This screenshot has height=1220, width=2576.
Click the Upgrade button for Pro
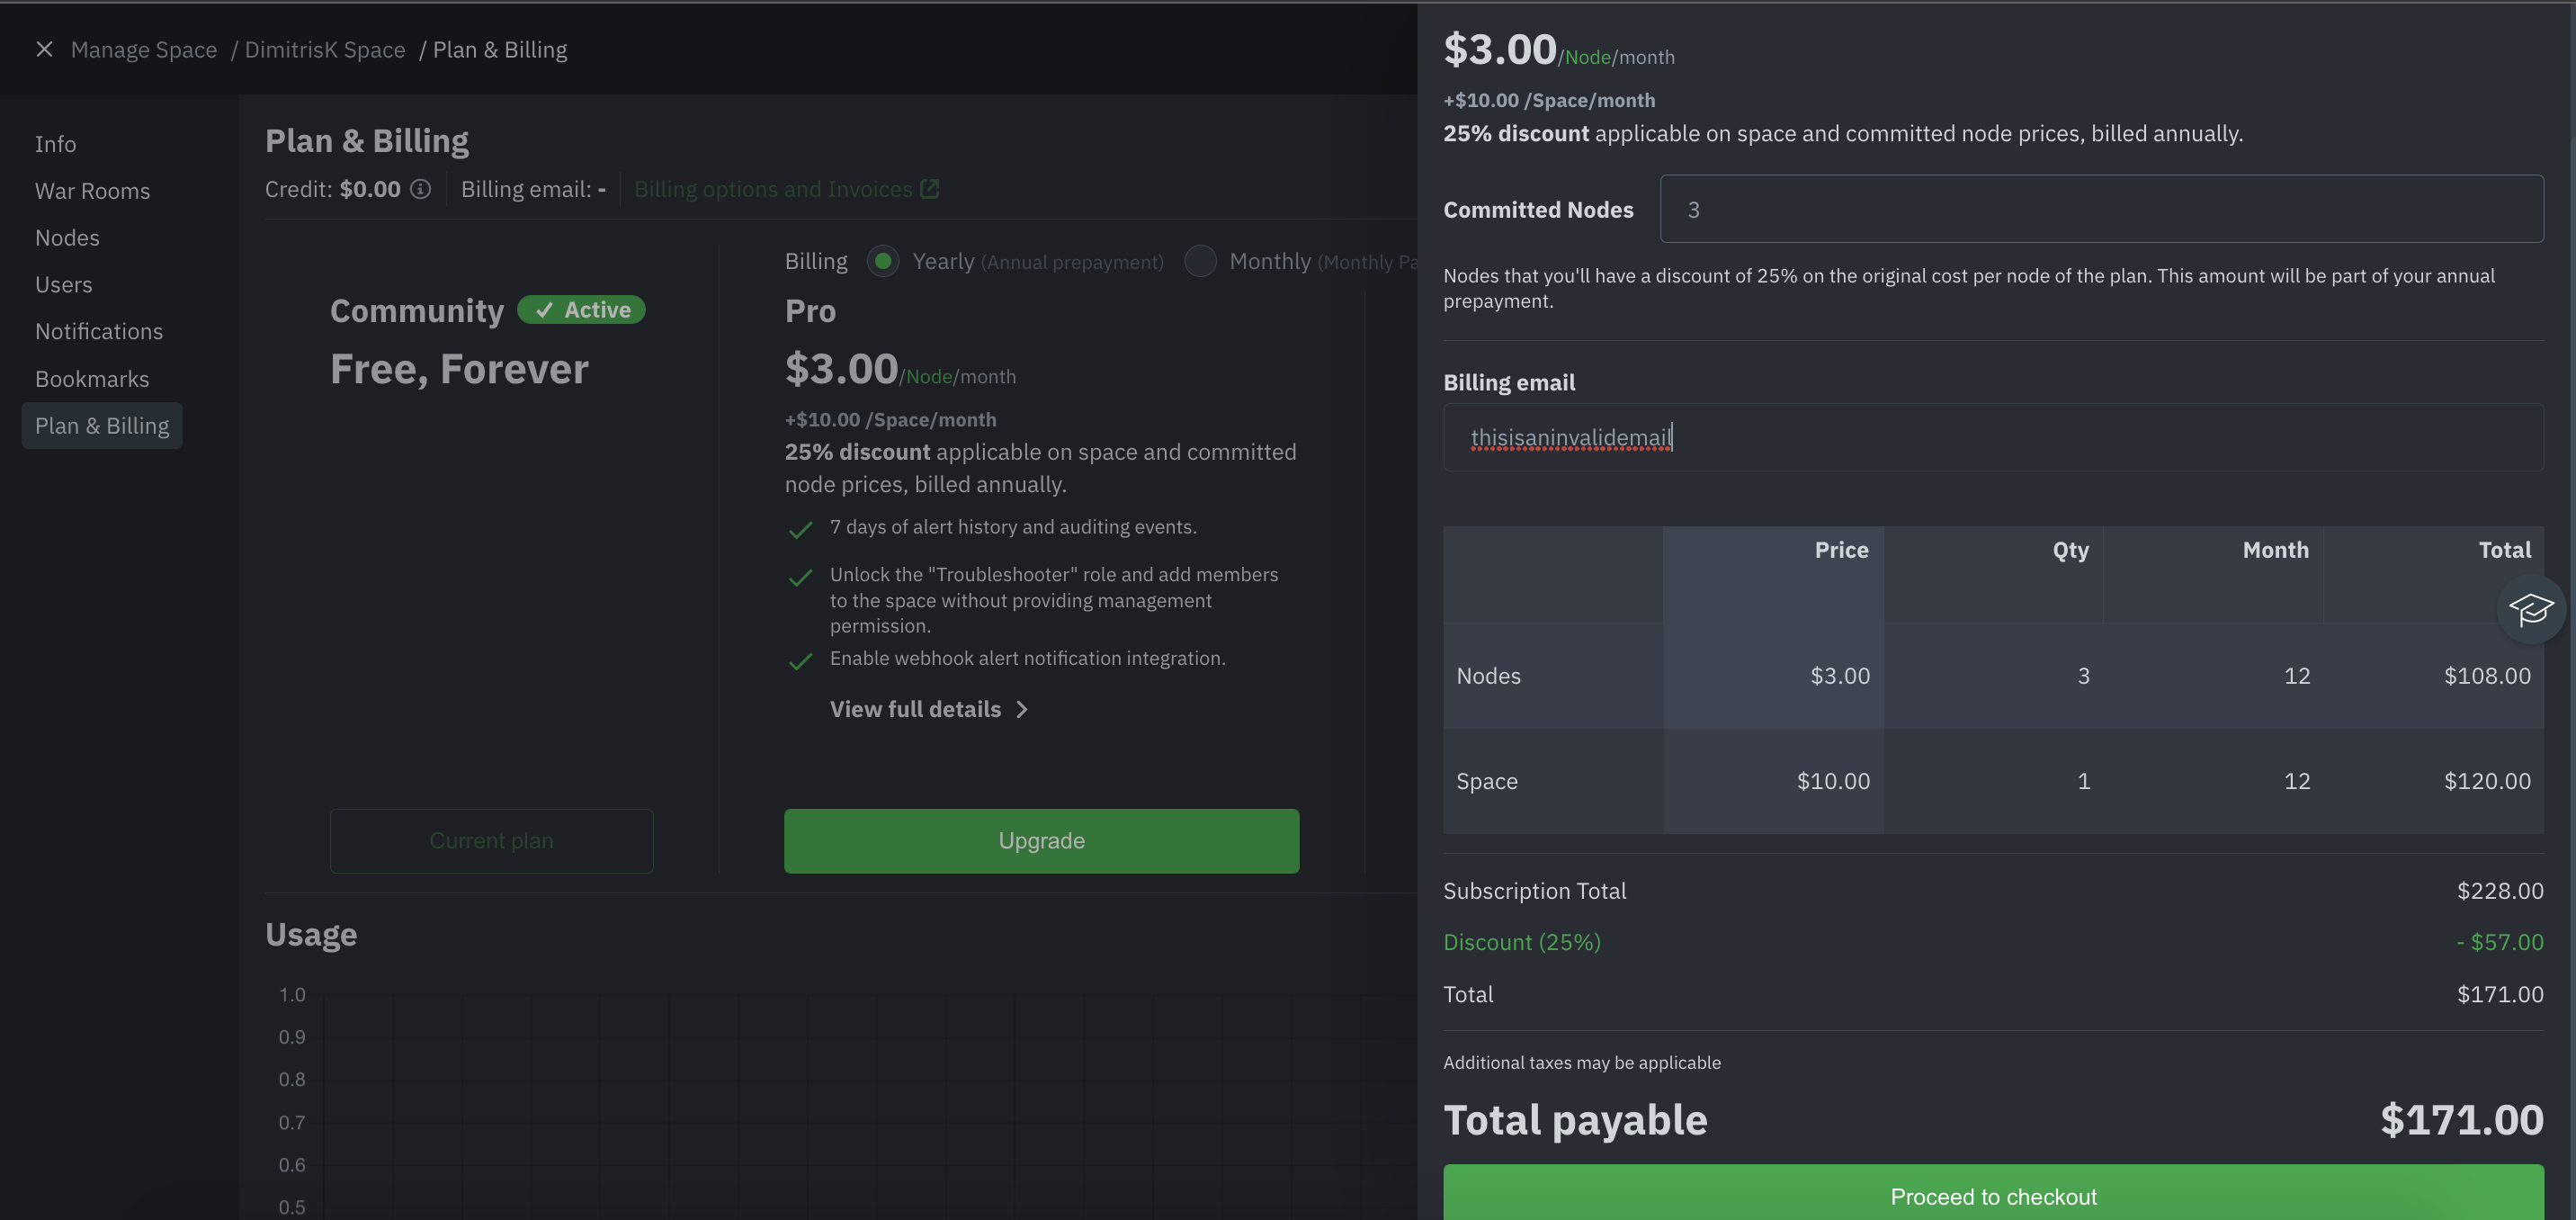[1041, 841]
